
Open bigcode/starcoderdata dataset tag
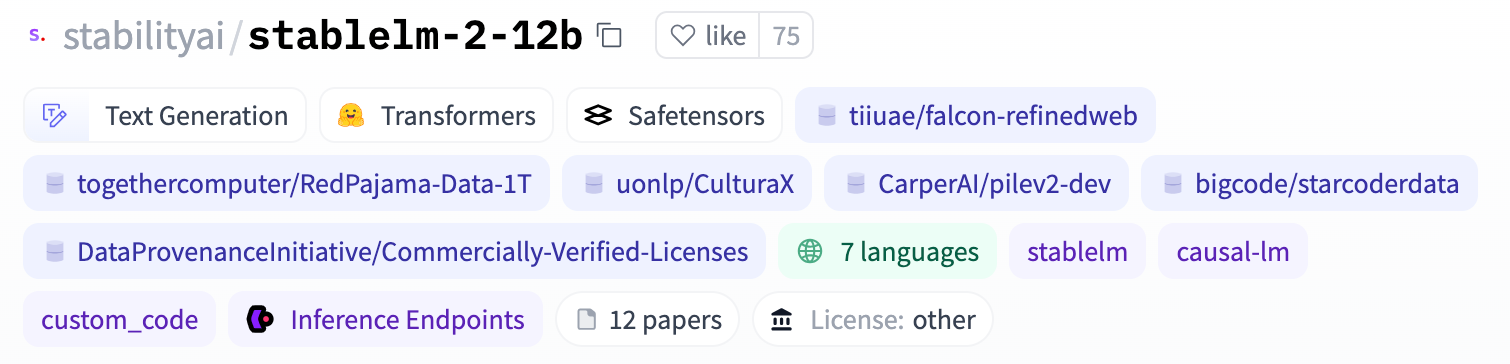click(1309, 184)
